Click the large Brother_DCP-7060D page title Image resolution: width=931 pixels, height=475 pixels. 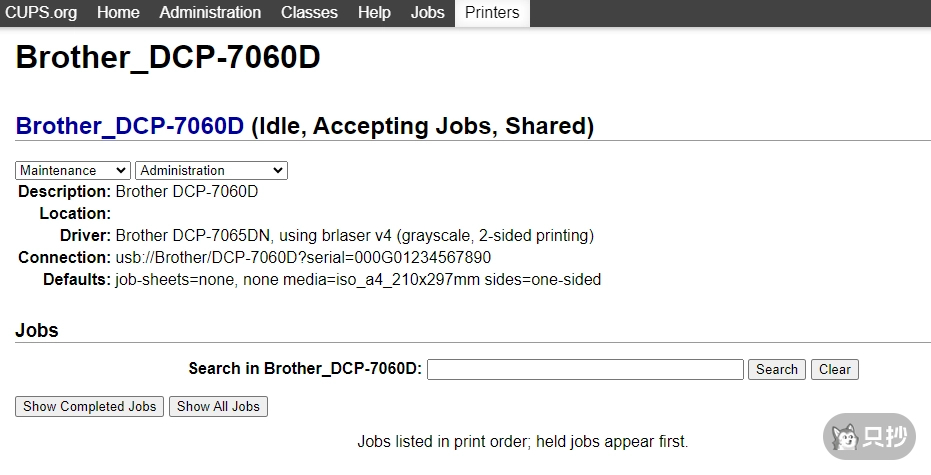tap(168, 57)
